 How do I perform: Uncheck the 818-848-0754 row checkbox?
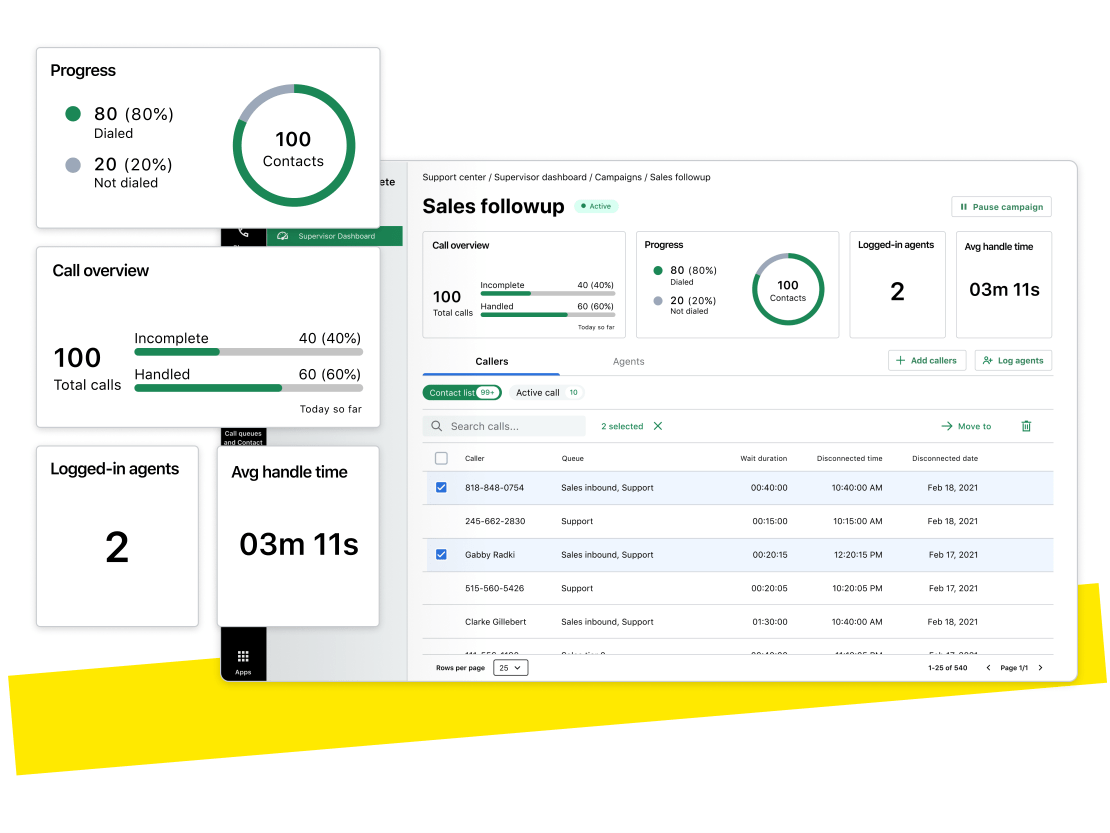(x=442, y=487)
